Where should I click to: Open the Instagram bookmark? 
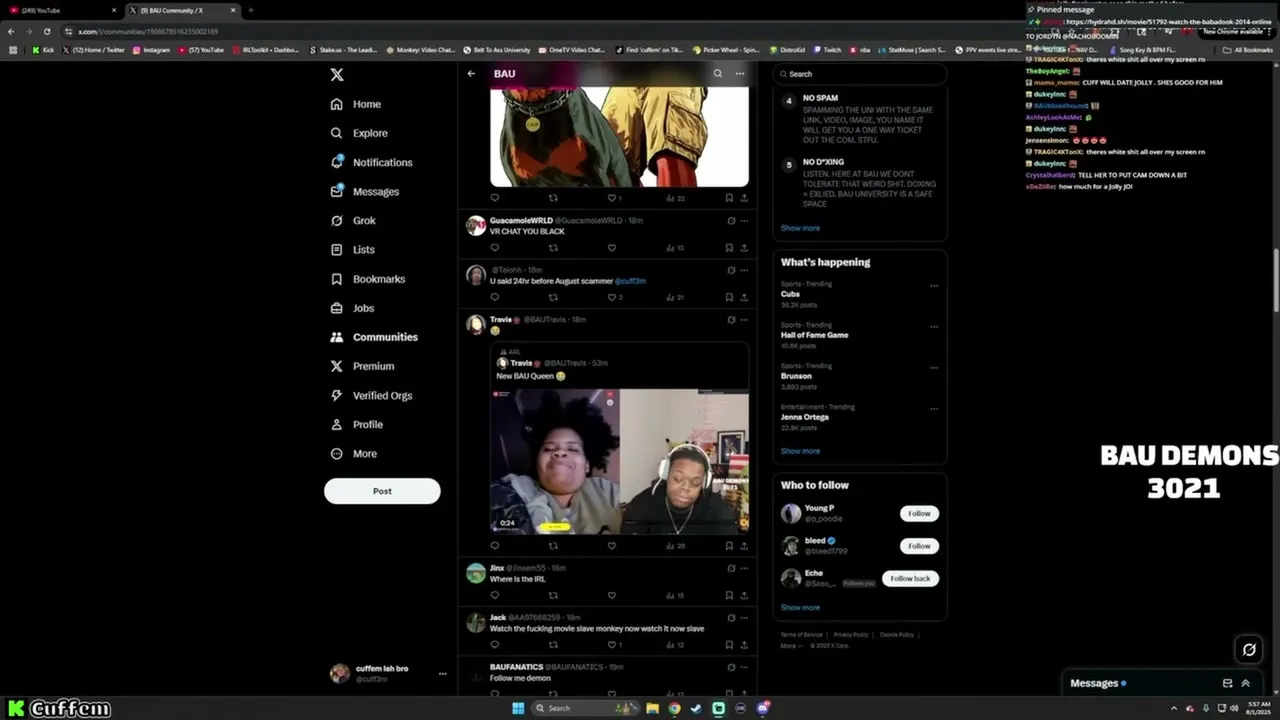click(x=151, y=50)
